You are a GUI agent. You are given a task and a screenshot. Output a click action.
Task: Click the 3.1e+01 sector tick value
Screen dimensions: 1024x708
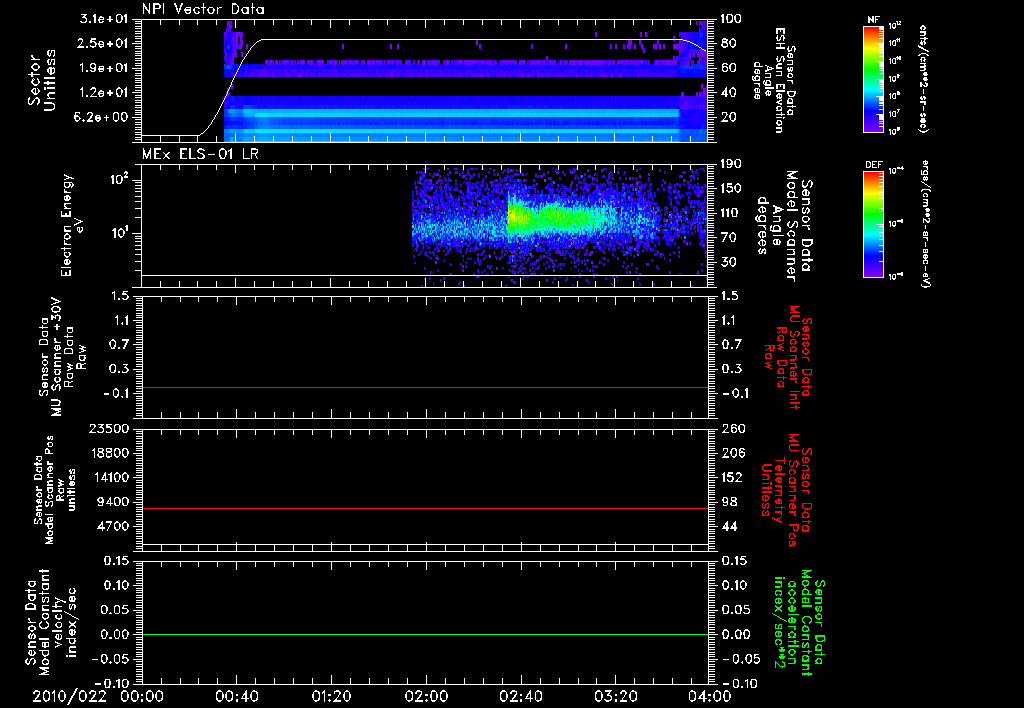pos(103,19)
